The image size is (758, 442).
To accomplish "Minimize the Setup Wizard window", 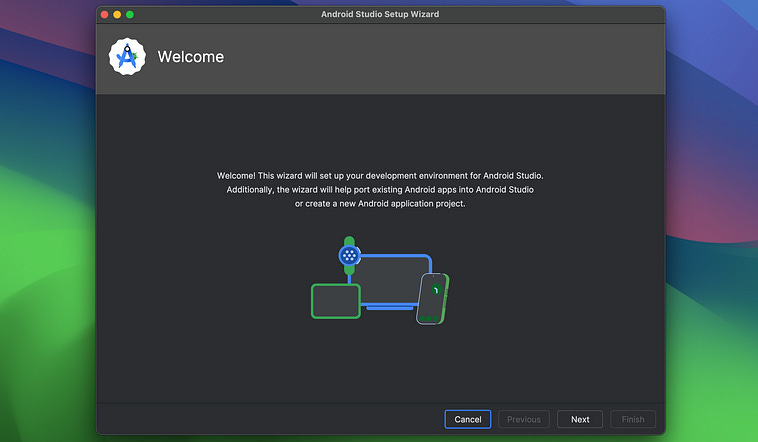I will [x=117, y=15].
